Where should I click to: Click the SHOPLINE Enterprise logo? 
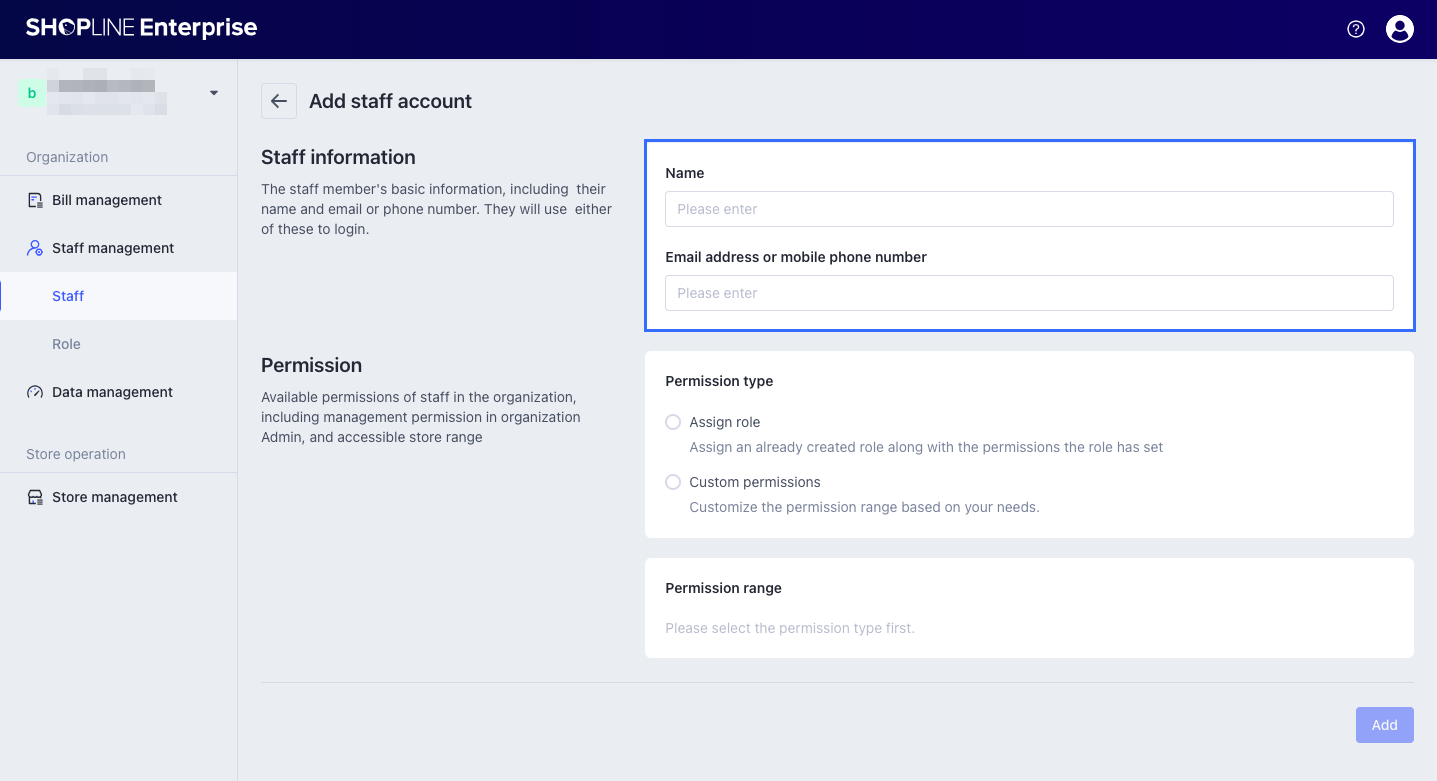point(141,28)
